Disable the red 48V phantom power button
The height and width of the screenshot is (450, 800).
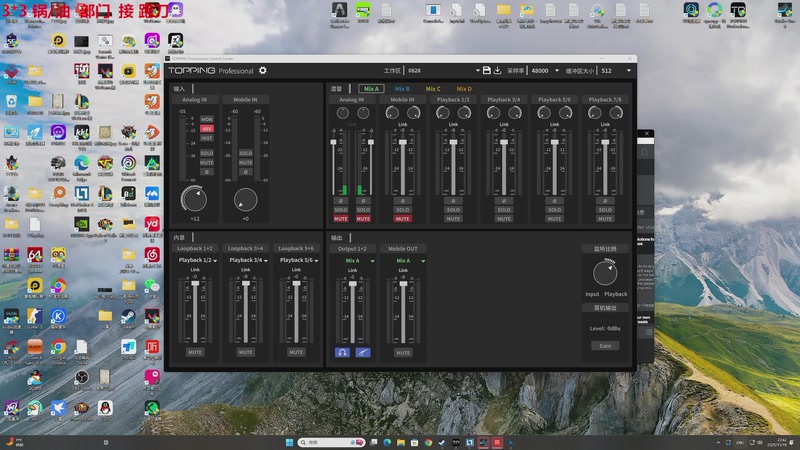coord(206,128)
